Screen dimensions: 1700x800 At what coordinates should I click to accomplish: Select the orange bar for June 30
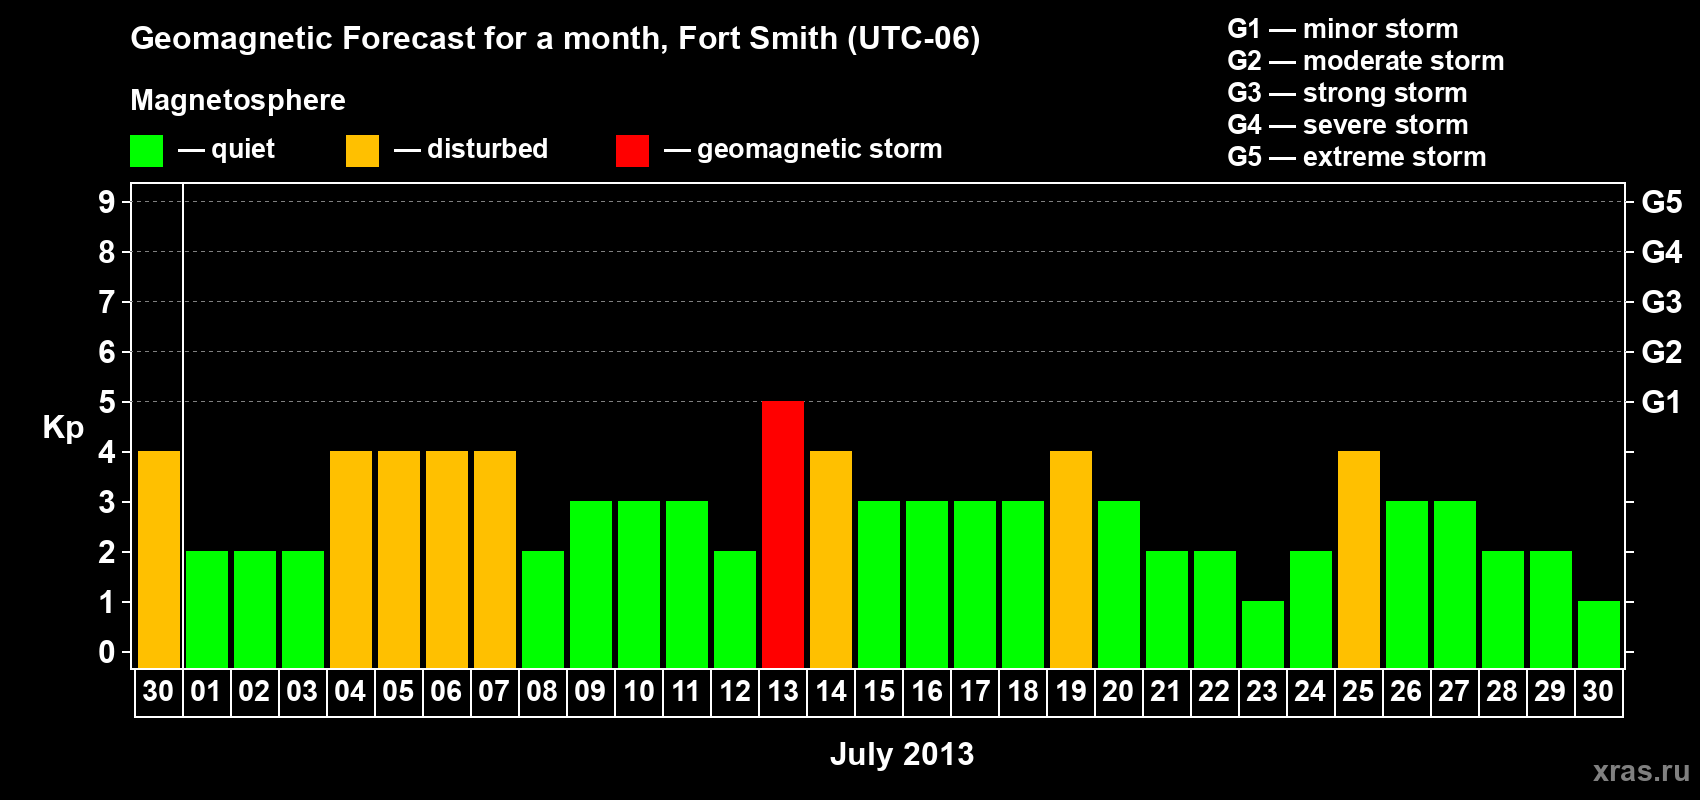click(159, 559)
